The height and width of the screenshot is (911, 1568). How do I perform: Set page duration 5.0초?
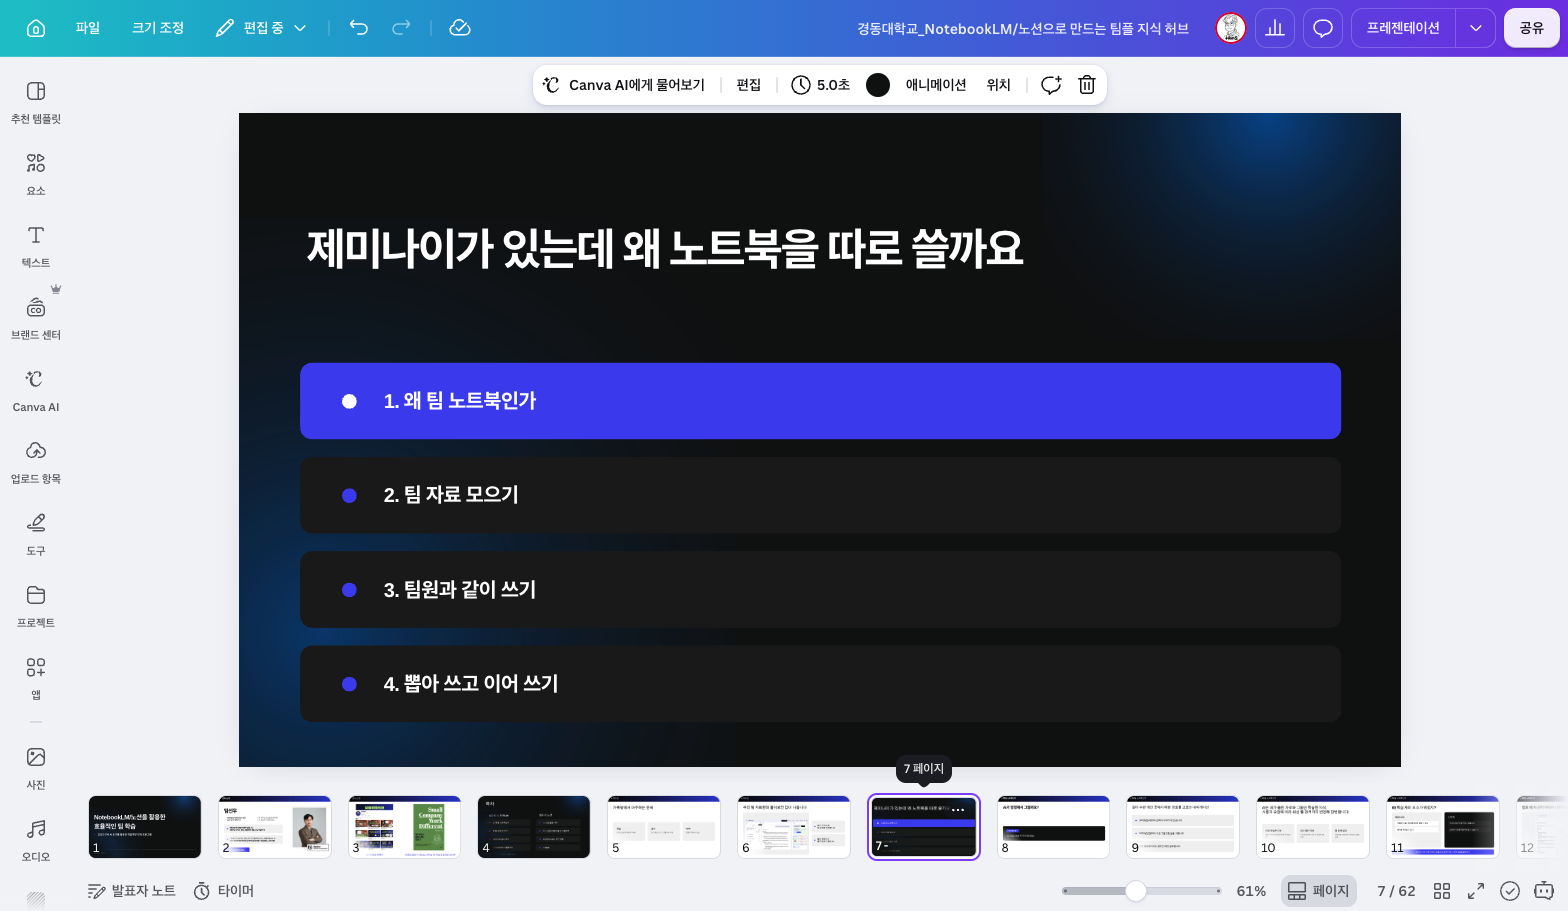tap(820, 85)
